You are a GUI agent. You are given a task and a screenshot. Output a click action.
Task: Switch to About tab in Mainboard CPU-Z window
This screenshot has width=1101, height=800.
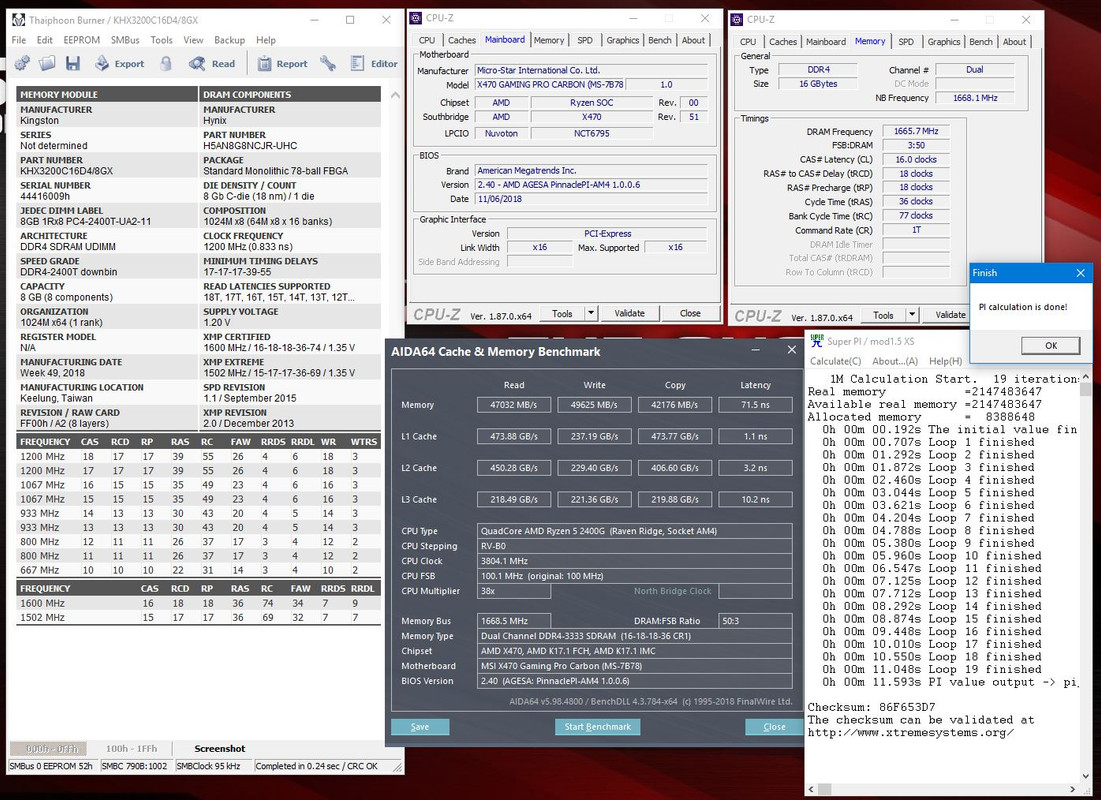click(x=693, y=41)
